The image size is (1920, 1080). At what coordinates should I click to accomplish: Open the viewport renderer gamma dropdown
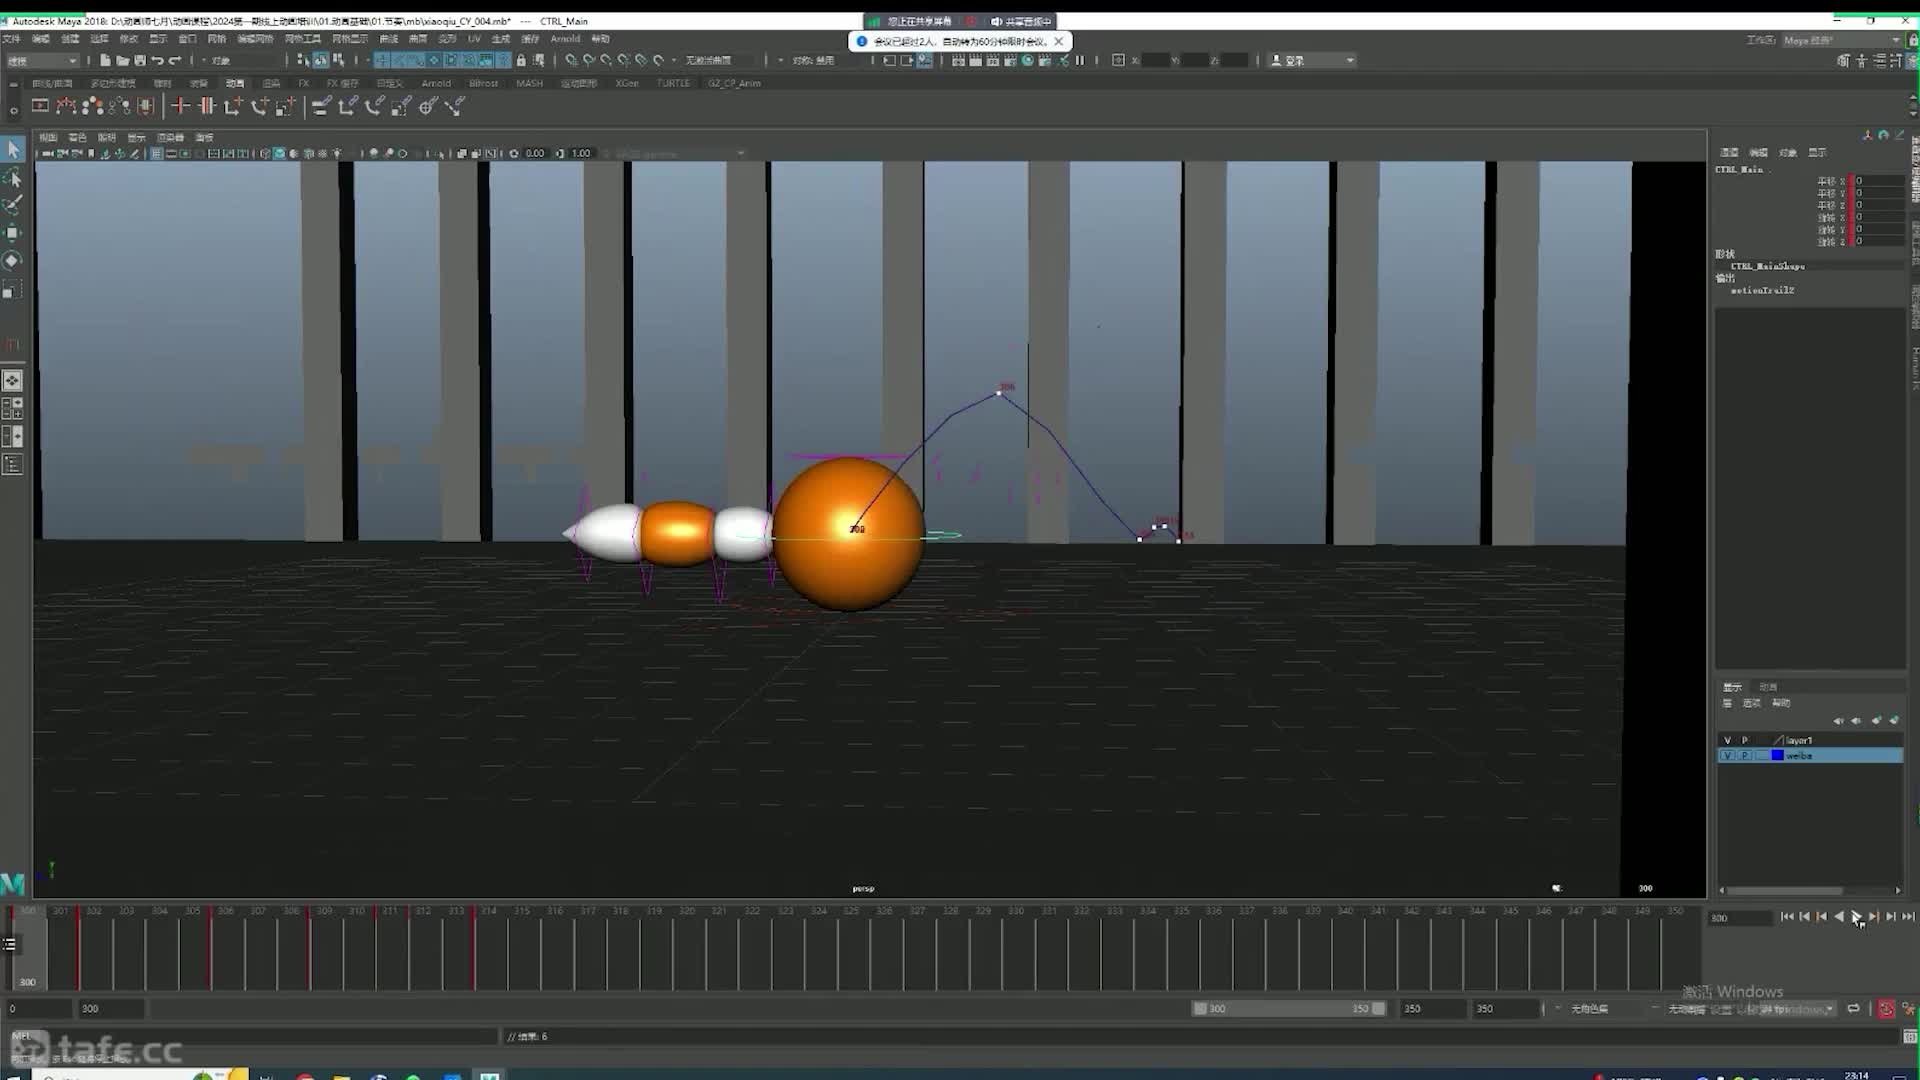(x=680, y=154)
